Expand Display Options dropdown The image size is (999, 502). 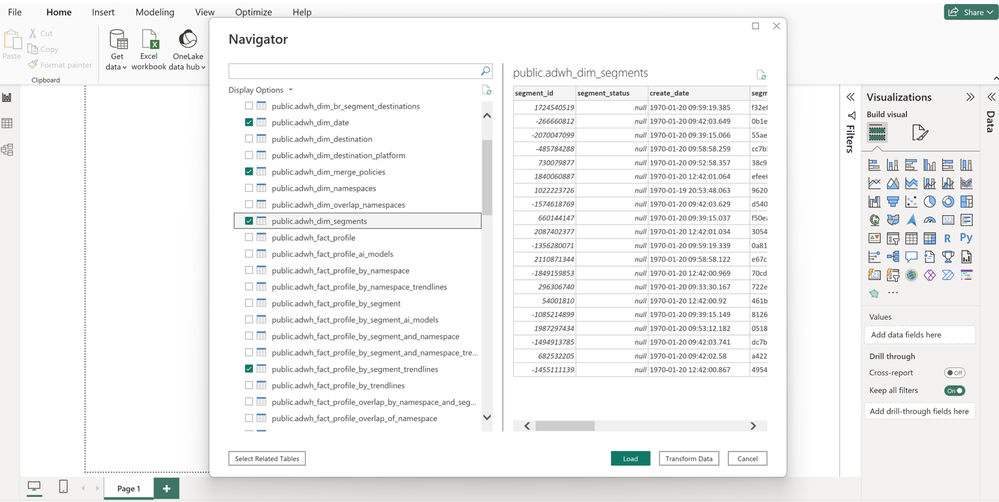[x=261, y=90]
